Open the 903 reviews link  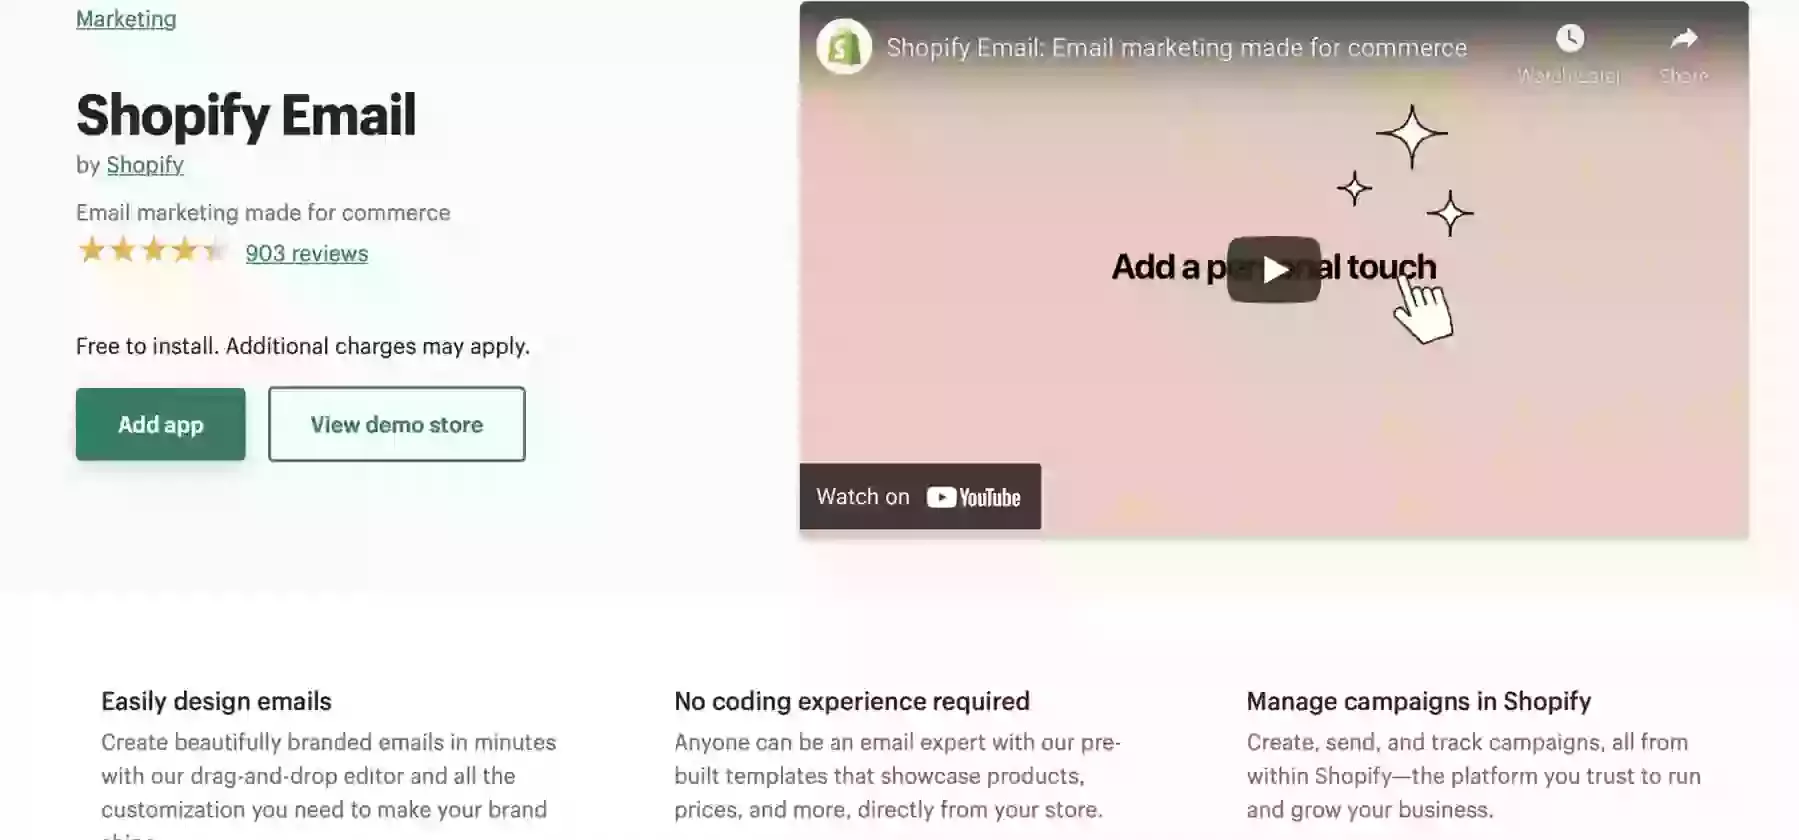pyautogui.click(x=307, y=253)
